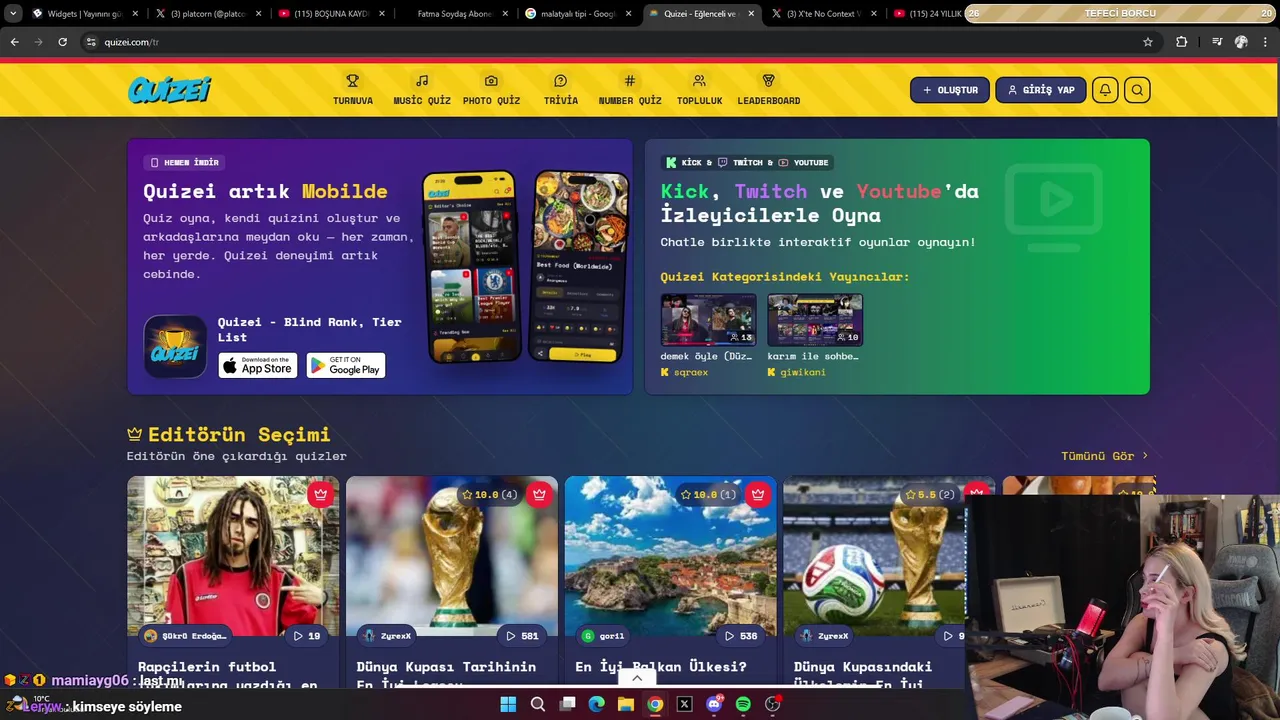1280x720 pixels.
Task: Switch to BOŞUNA KAYDI YouTube tab
Action: (330, 14)
